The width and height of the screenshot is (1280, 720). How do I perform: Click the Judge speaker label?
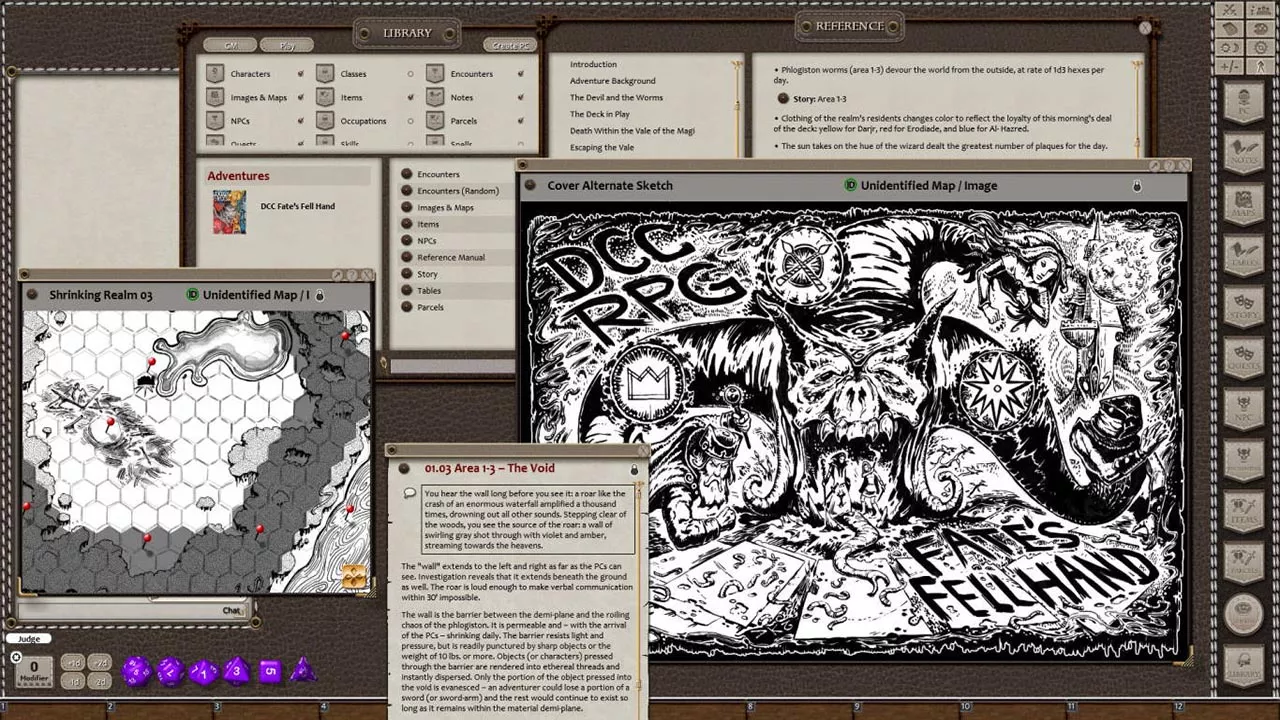click(x=29, y=639)
